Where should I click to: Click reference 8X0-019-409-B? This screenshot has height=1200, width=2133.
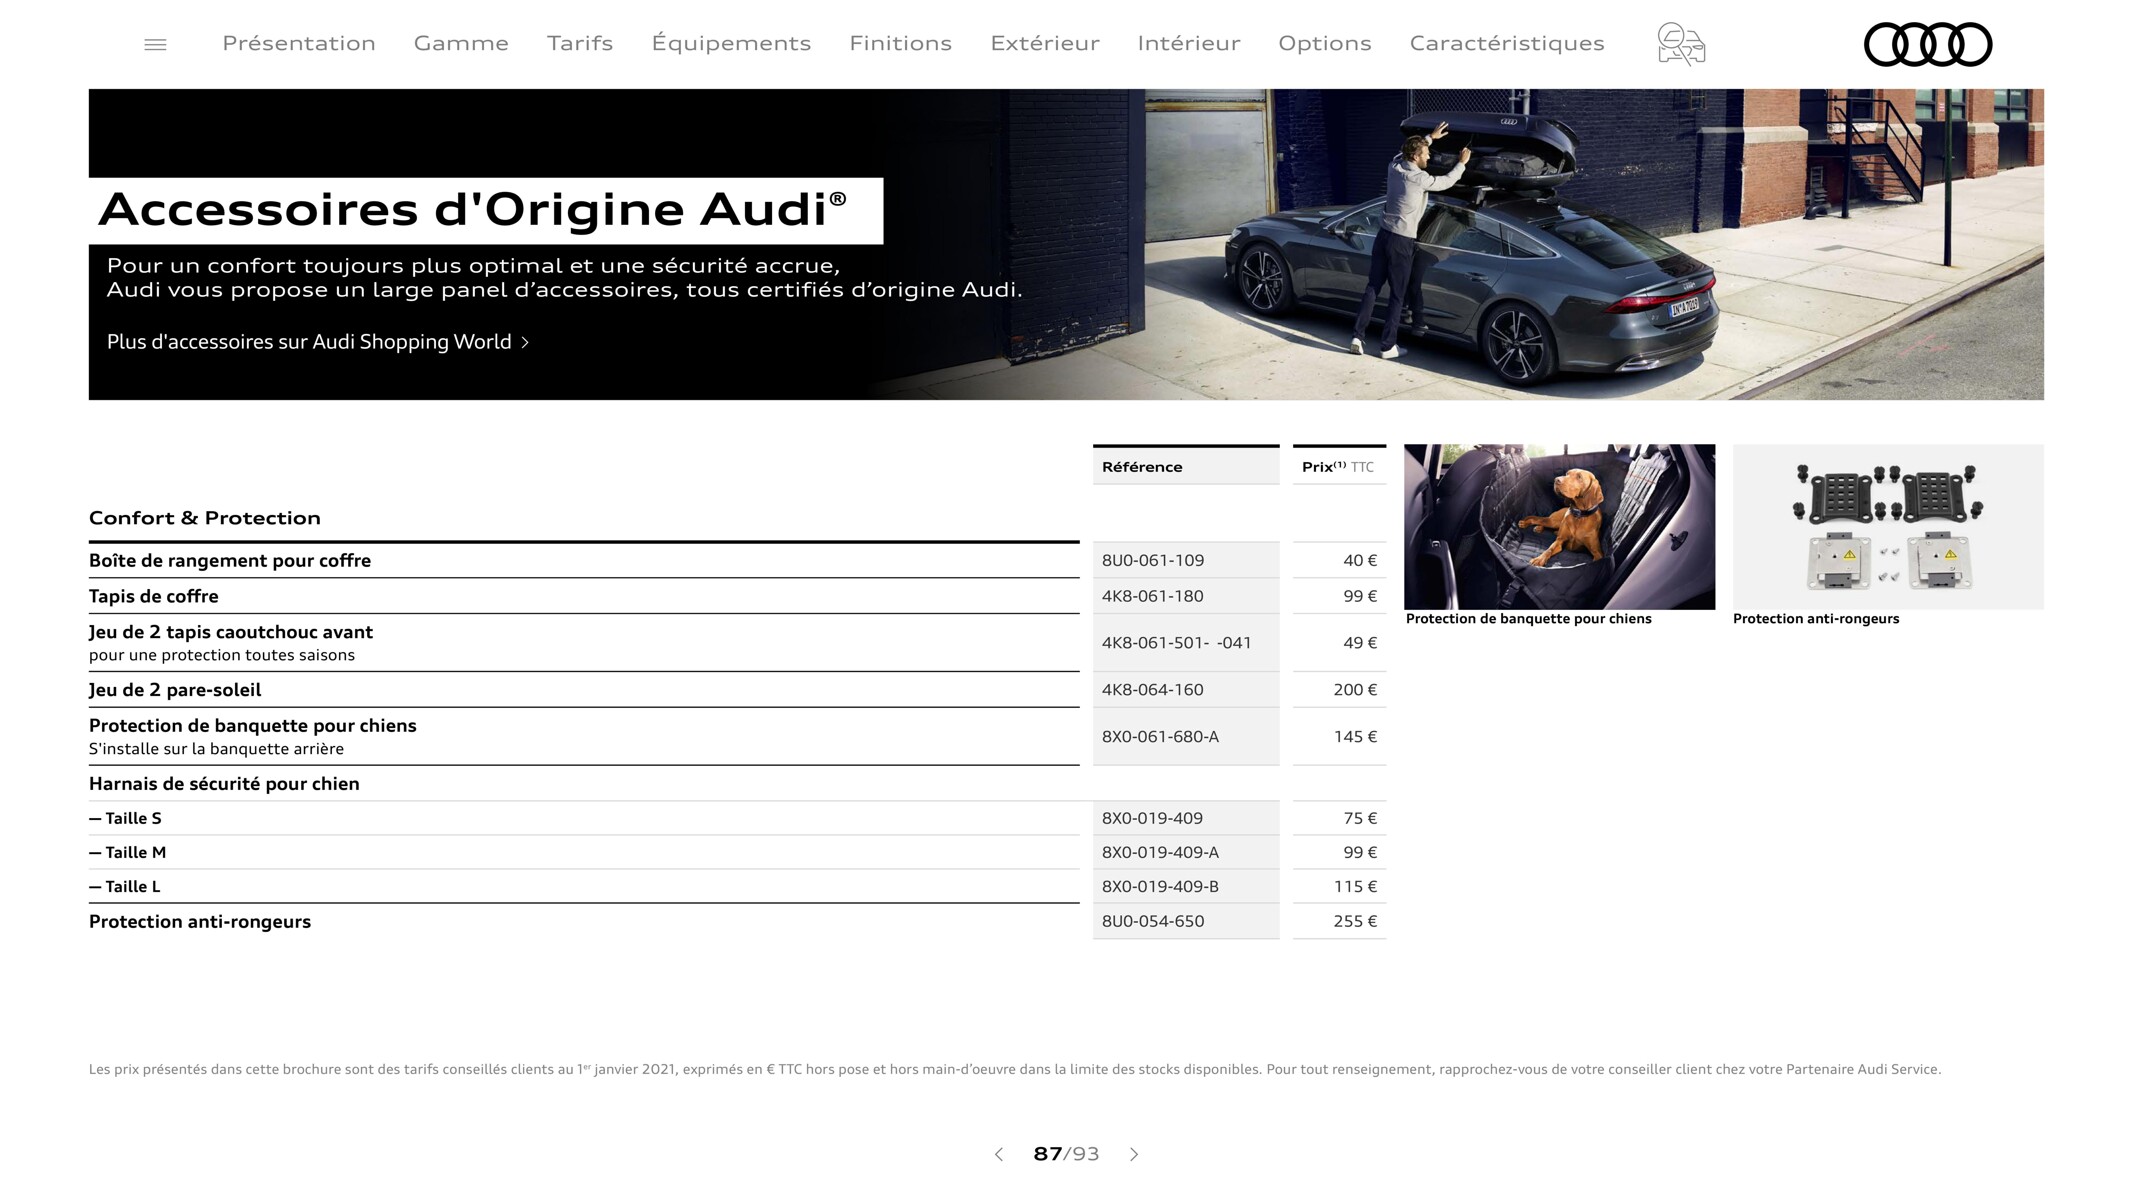click(1161, 886)
